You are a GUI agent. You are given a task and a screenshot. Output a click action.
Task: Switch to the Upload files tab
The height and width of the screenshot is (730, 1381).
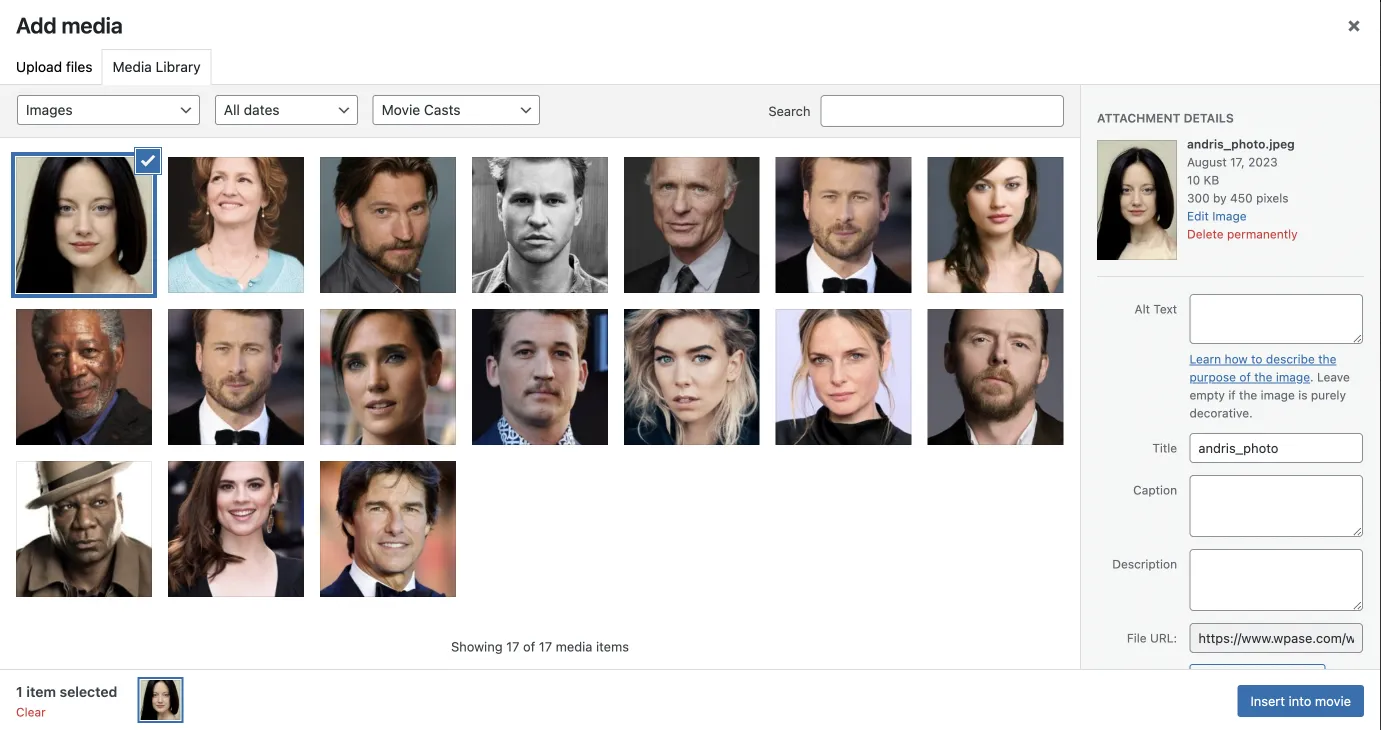(x=54, y=67)
